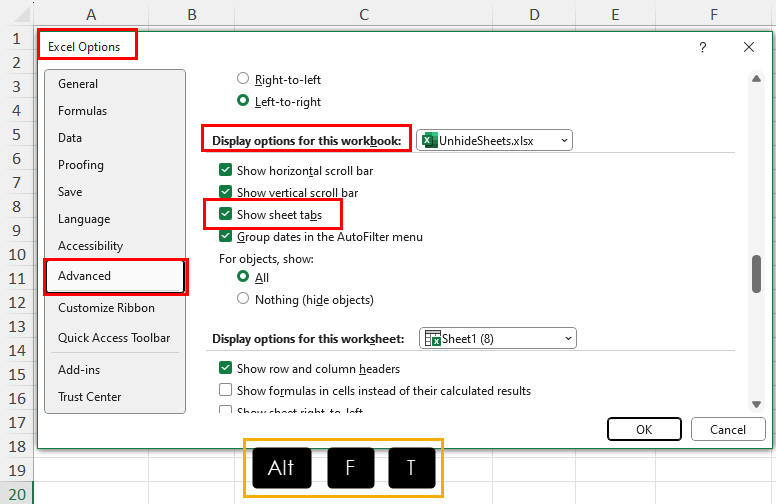Click column E header
776x504 pixels.
[x=615, y=14]
